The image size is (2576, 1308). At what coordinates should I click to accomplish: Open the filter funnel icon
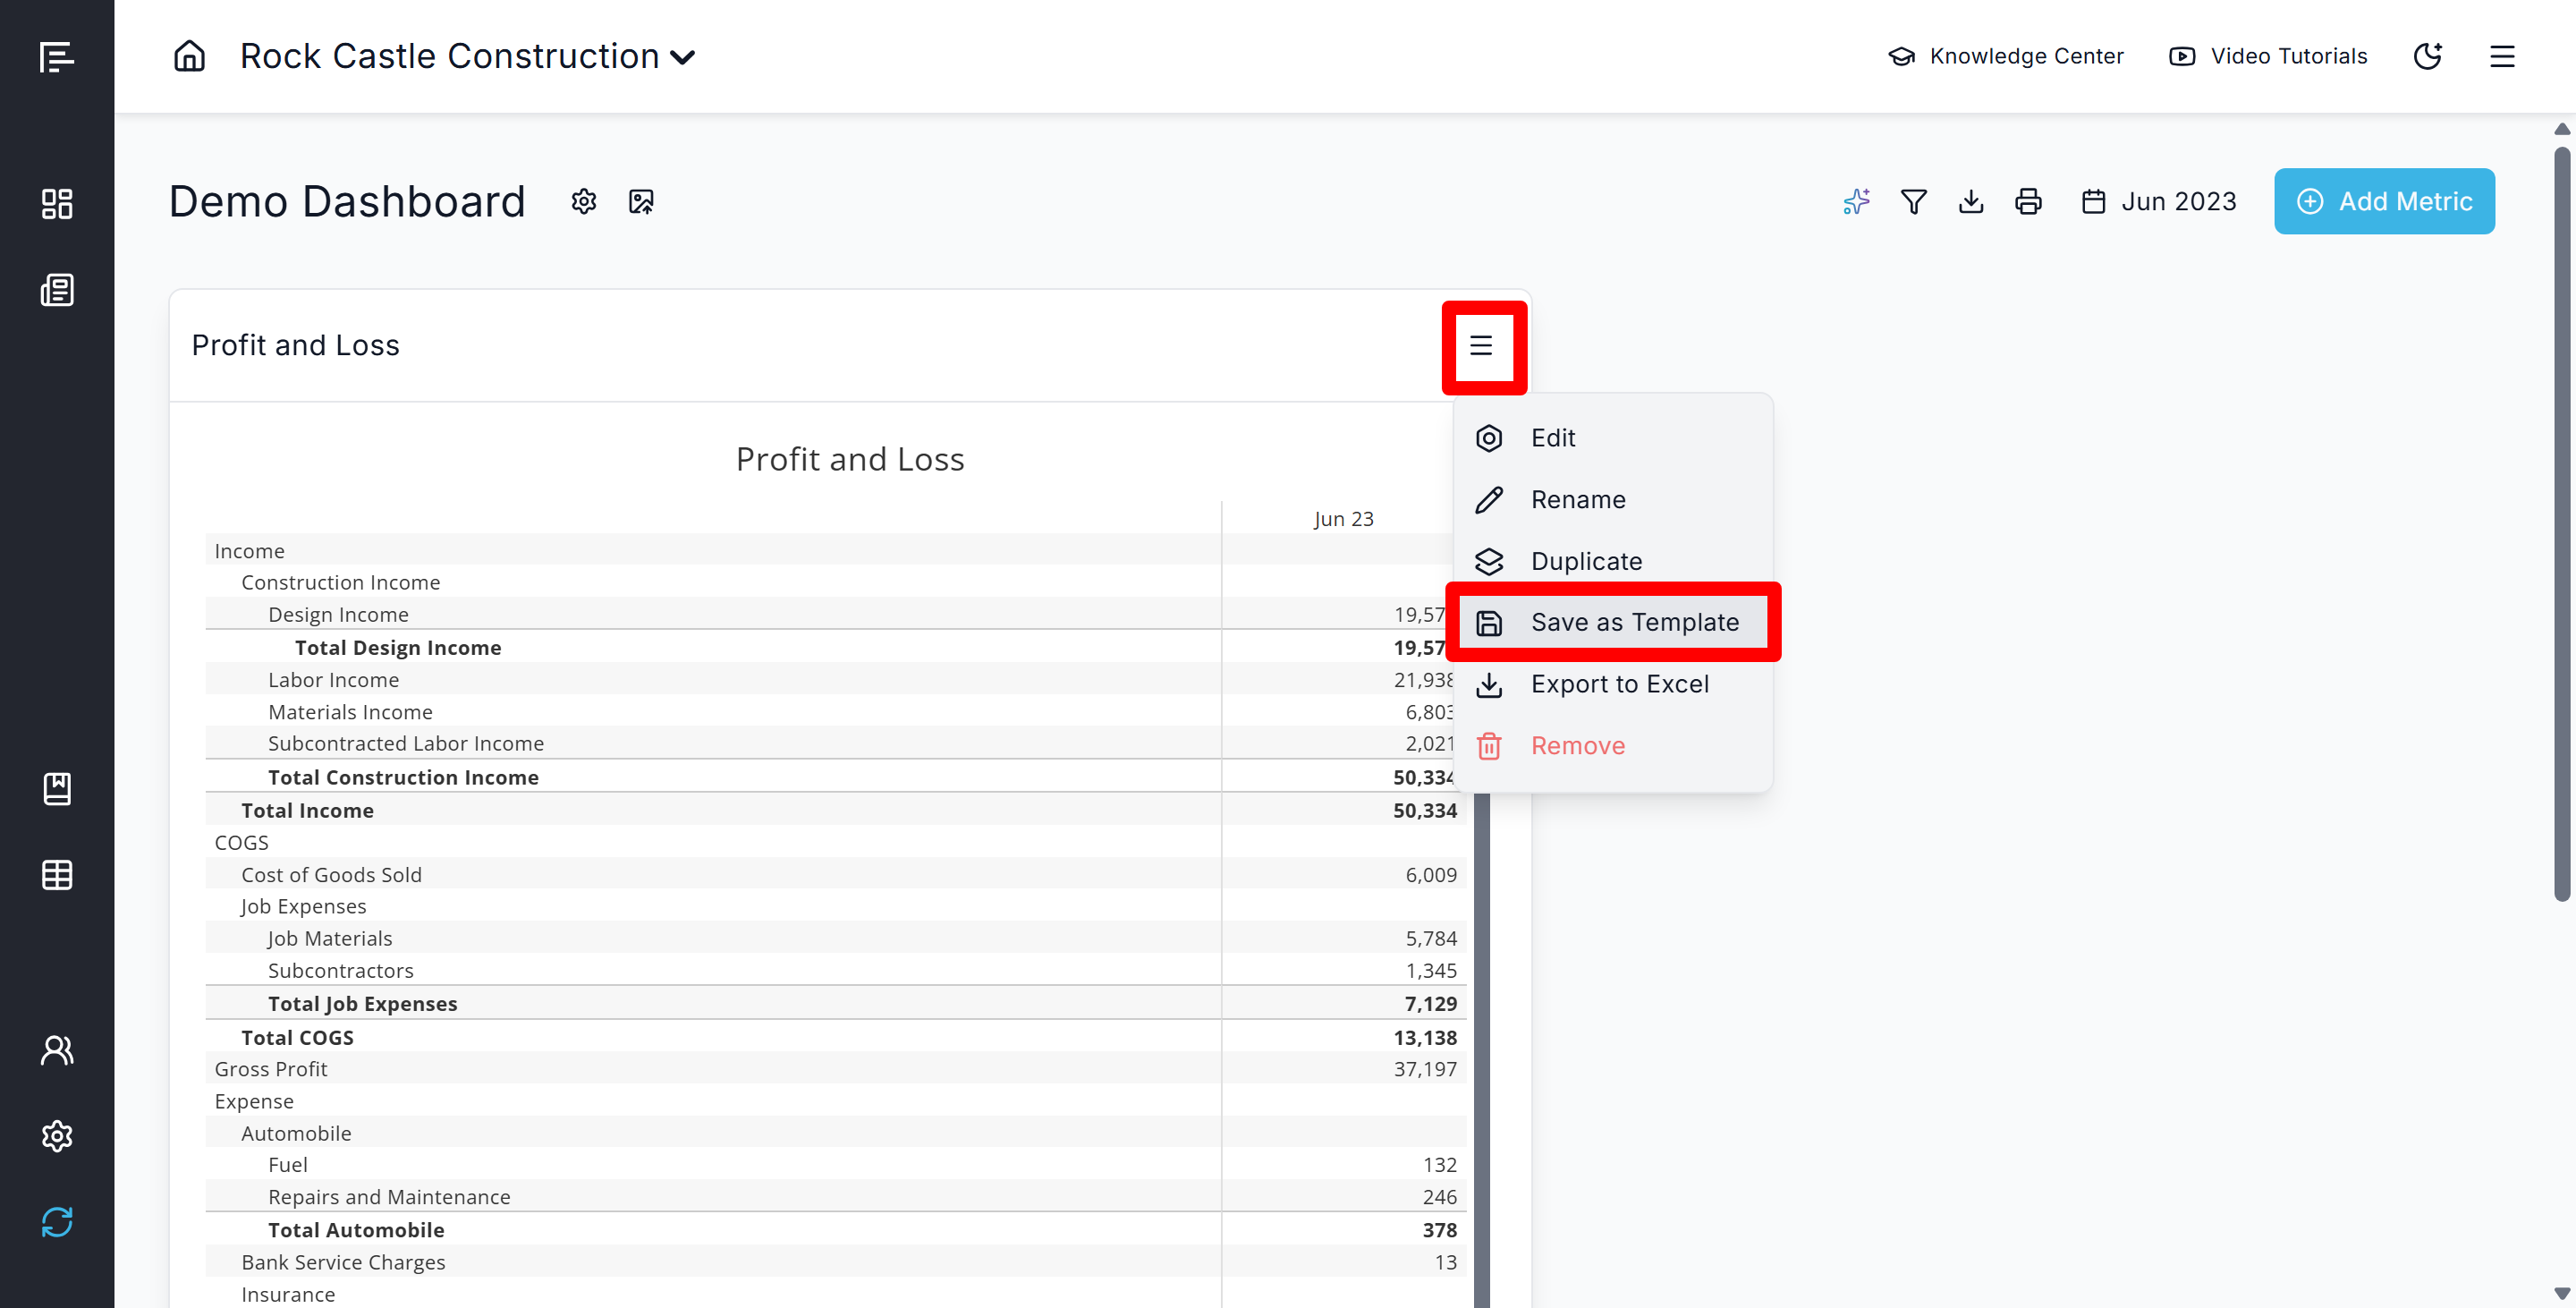click(1913, 201)
